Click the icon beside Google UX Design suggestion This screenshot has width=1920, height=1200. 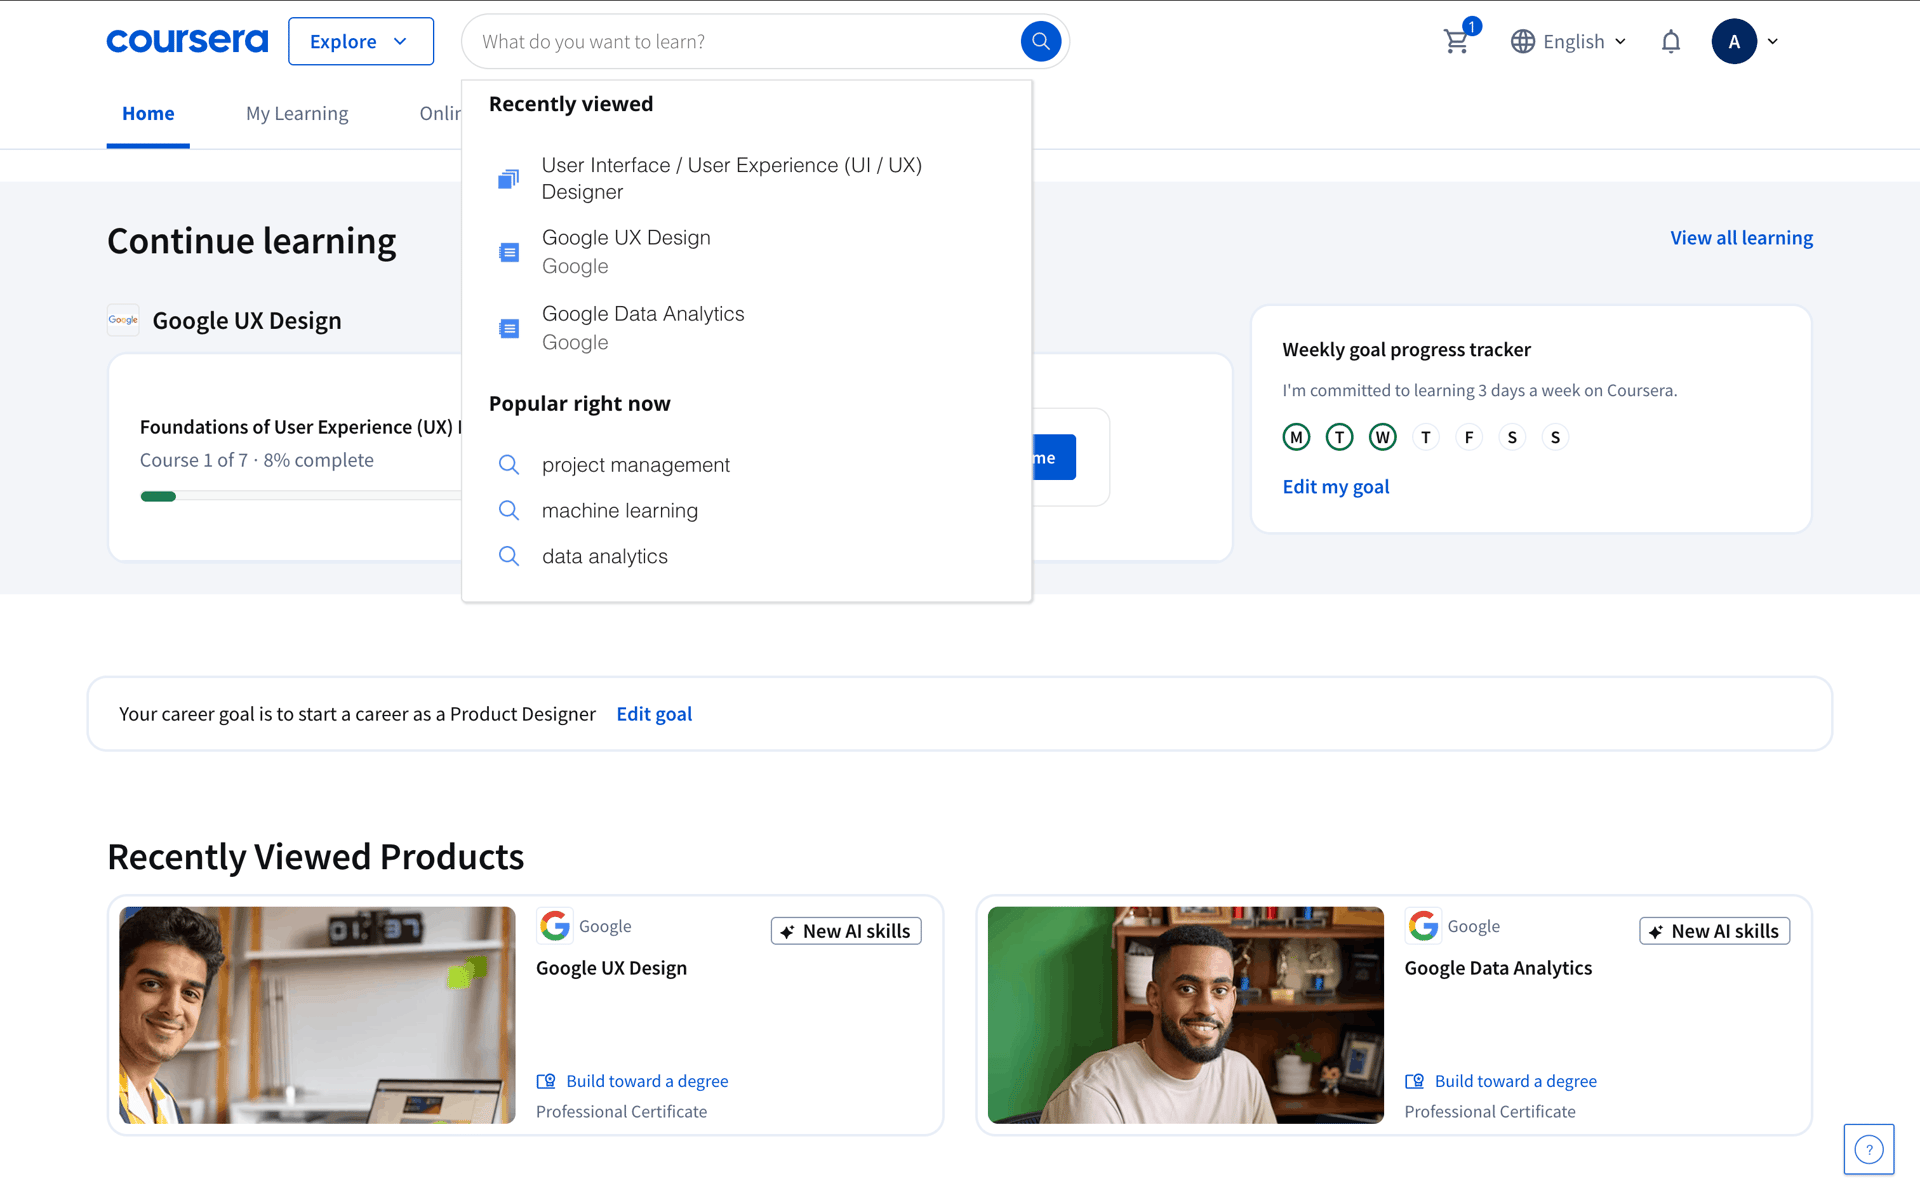[x=509, y=252]
